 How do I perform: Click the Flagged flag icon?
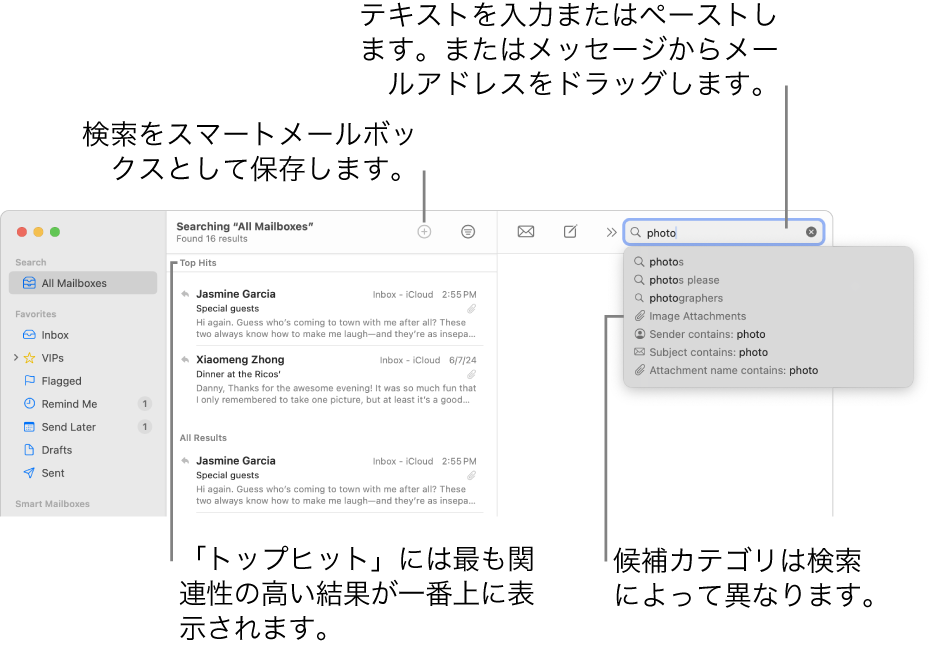[29, 381]
